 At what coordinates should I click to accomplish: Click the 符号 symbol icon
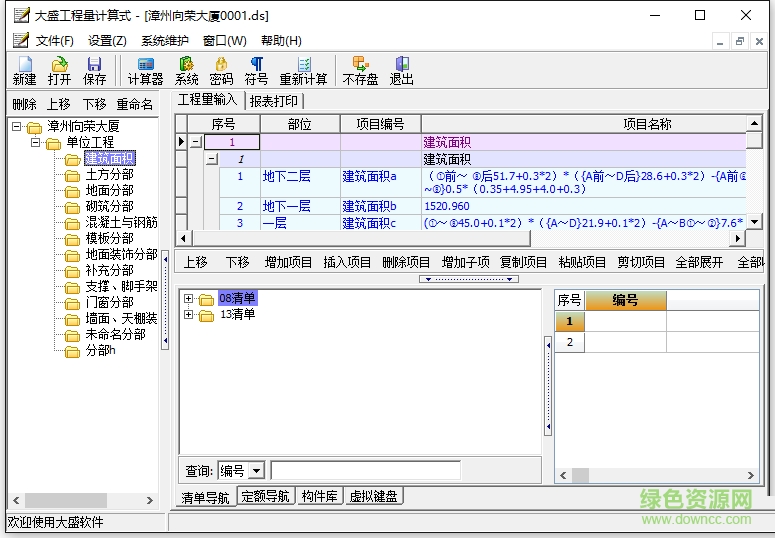coord(256,69)
